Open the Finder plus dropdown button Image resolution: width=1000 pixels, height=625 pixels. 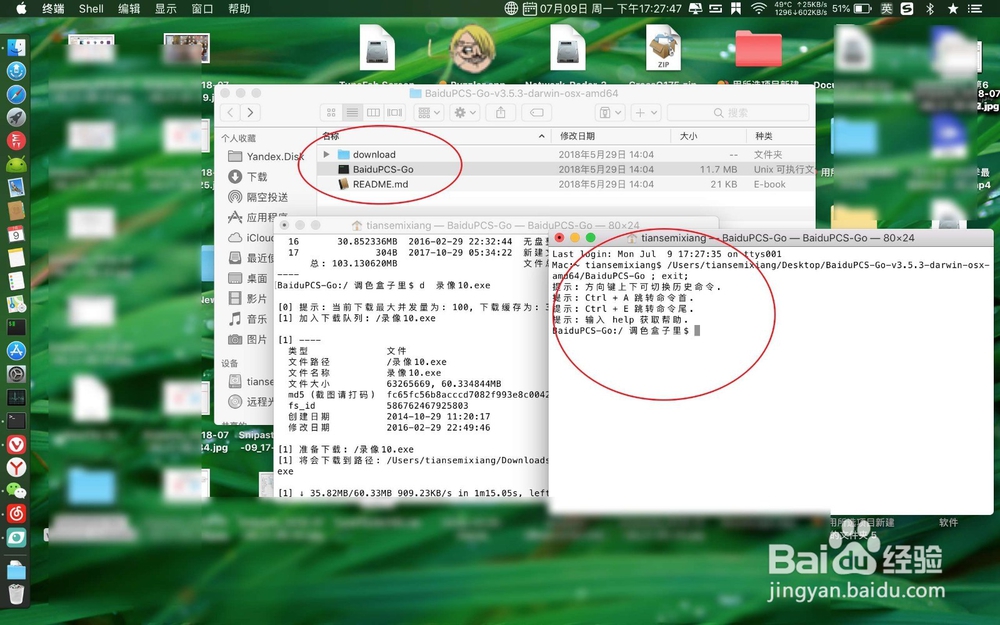click(x=645, y=112)
